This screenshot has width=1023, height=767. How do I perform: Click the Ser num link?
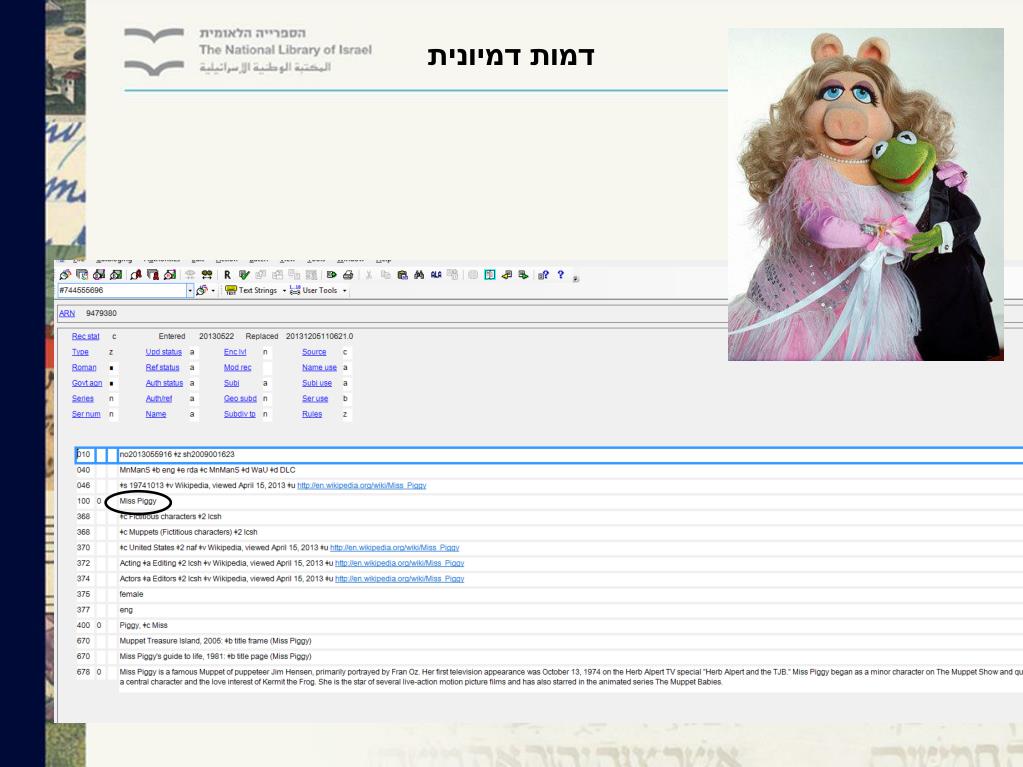(86, 414)
